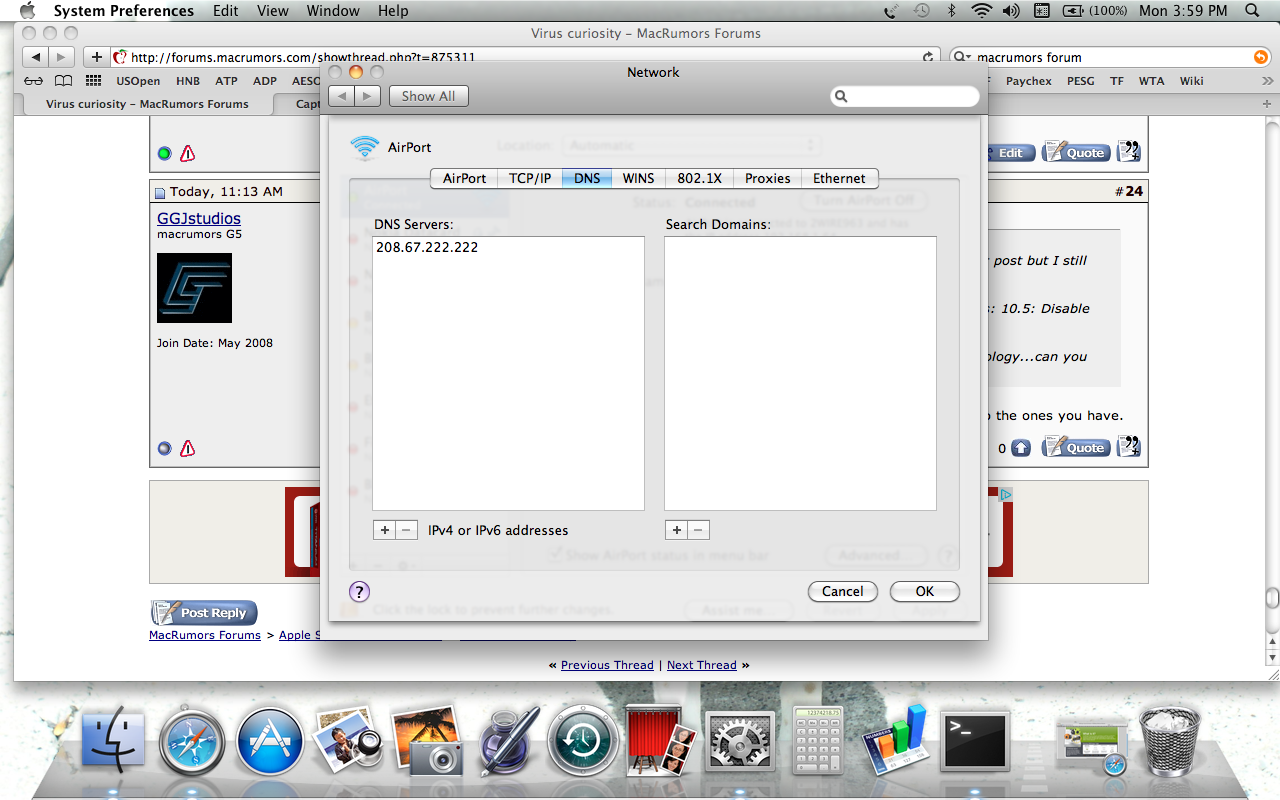The height and width of the screenshot is (800, 1280).
Task: Open the Help menu
Action: (x=393, y=11)
